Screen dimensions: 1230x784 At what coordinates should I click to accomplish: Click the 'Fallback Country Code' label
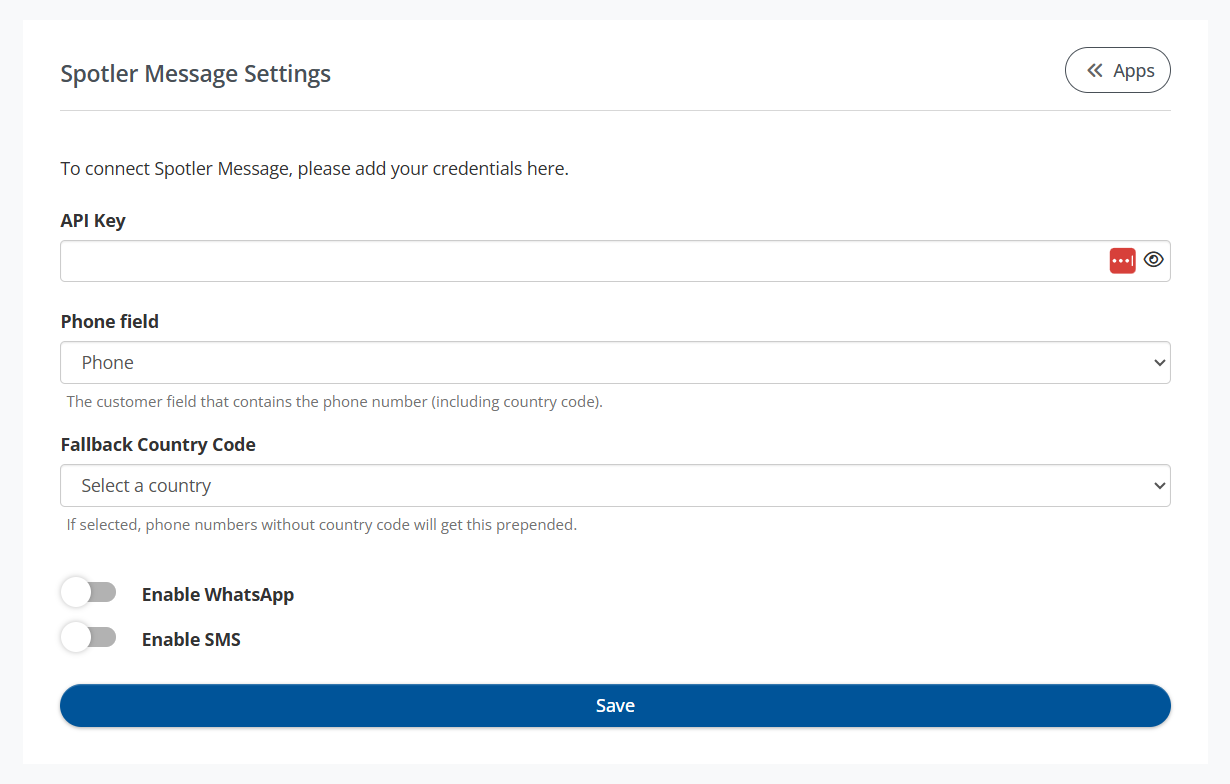[158, 445]
